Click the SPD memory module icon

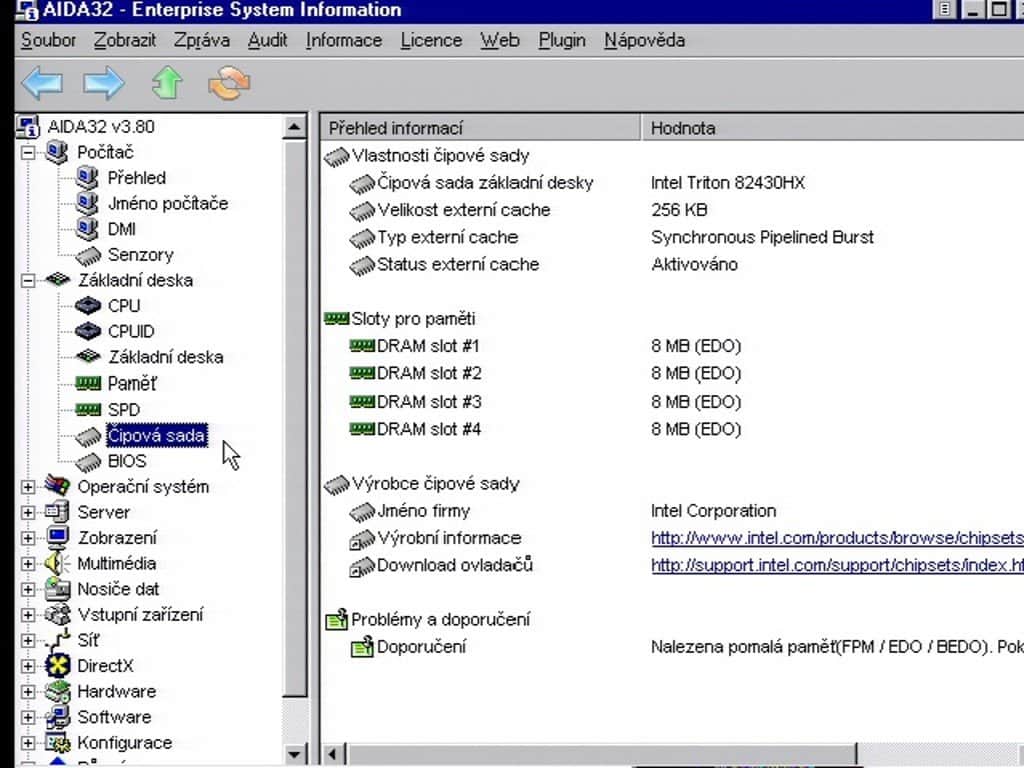coord(88,409)
